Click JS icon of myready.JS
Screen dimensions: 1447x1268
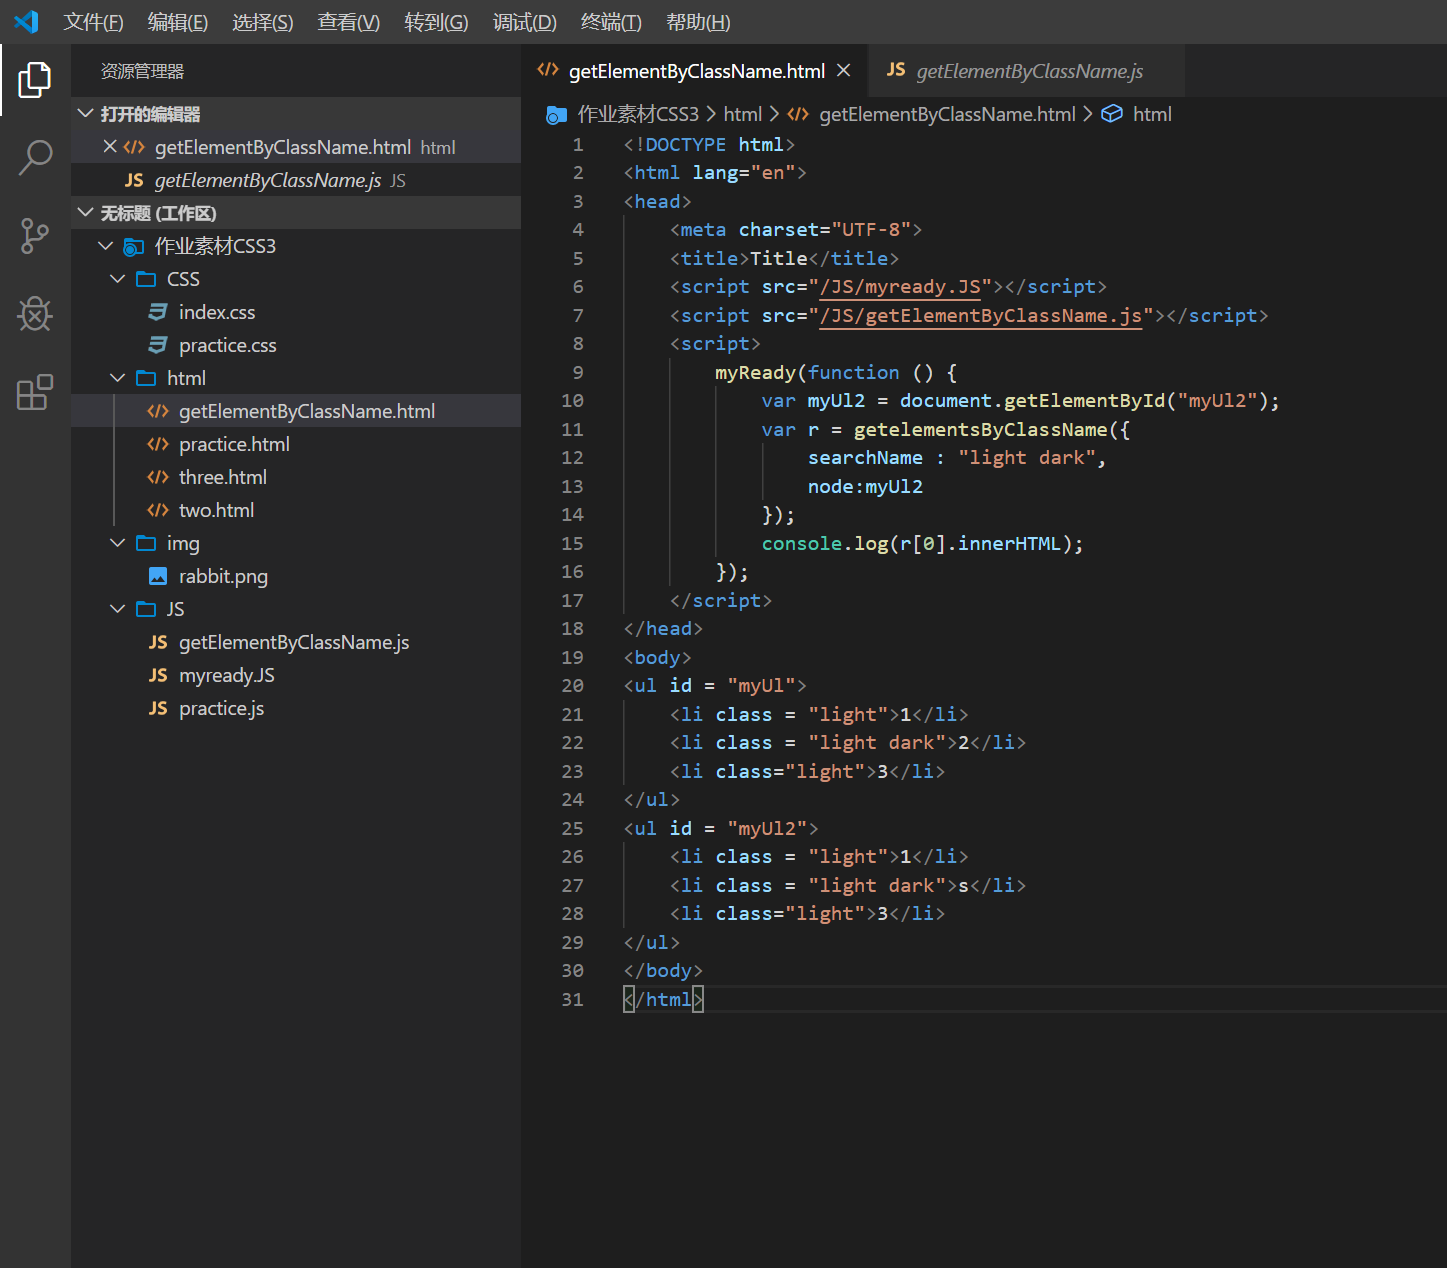(x=158, y=675)
